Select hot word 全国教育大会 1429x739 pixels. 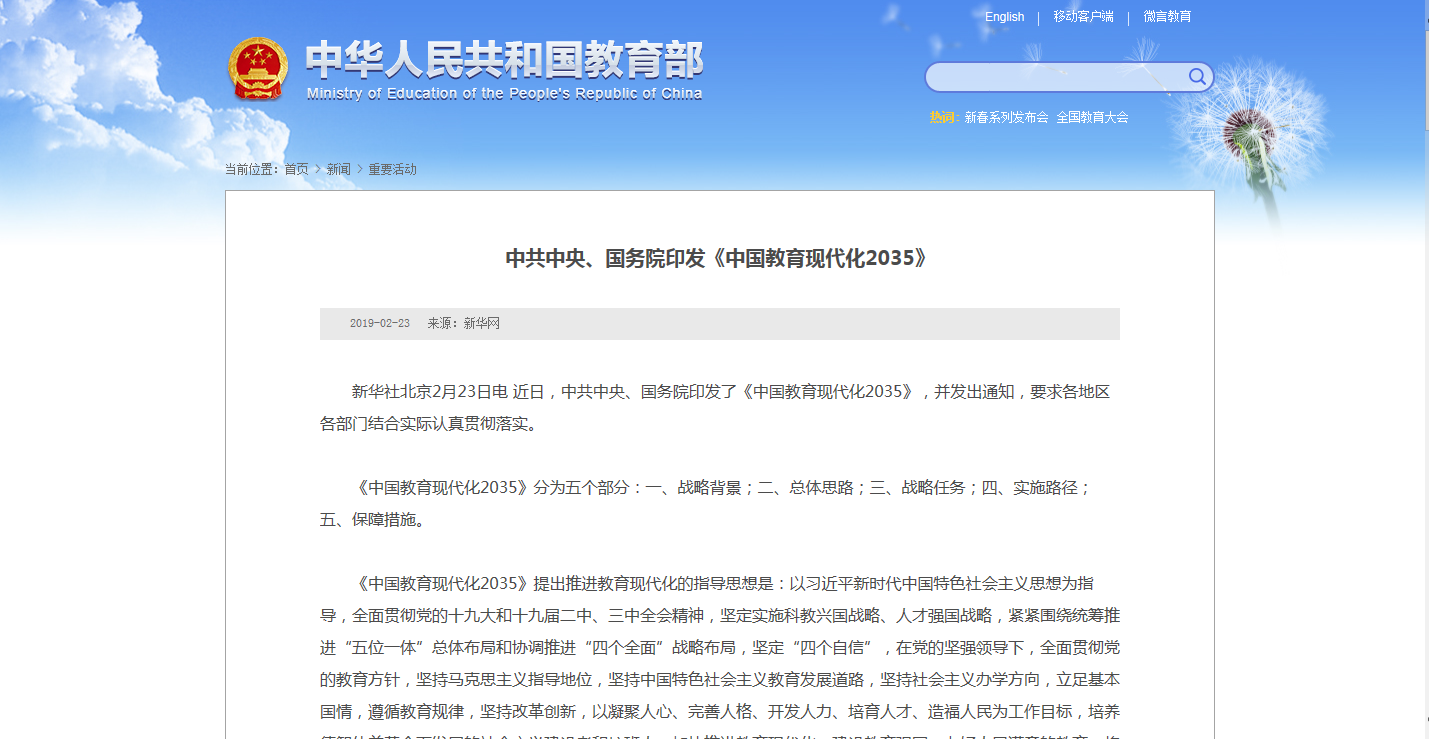click(x=1092, y=117)
